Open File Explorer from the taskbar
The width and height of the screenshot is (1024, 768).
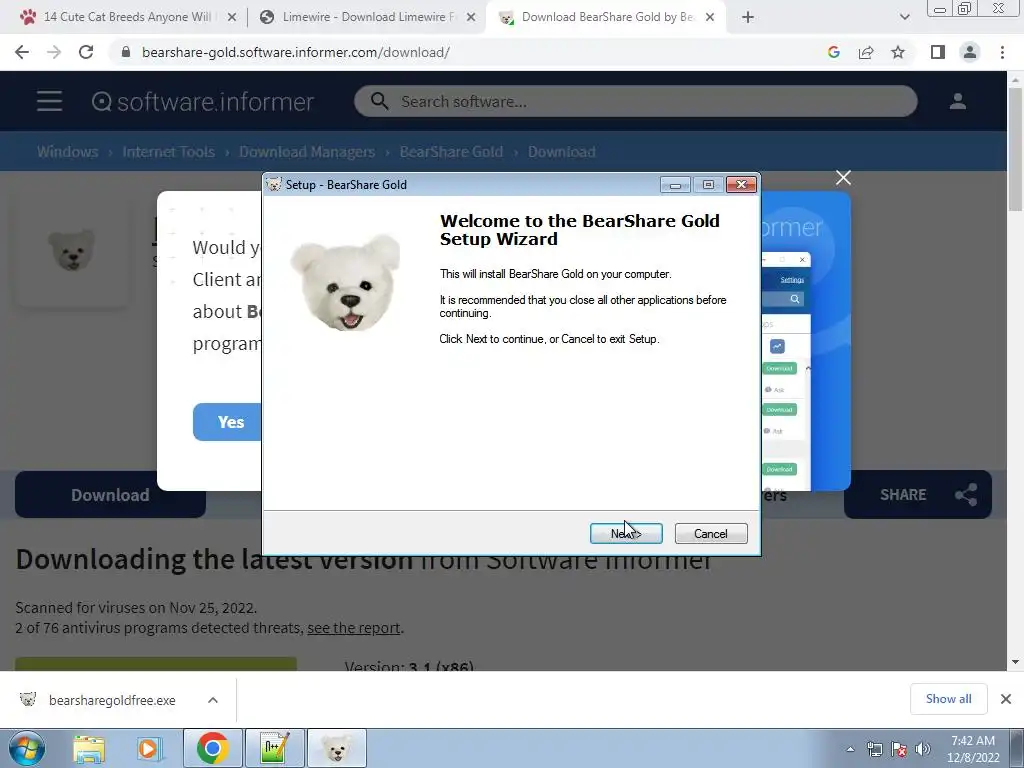coord(89,748)
